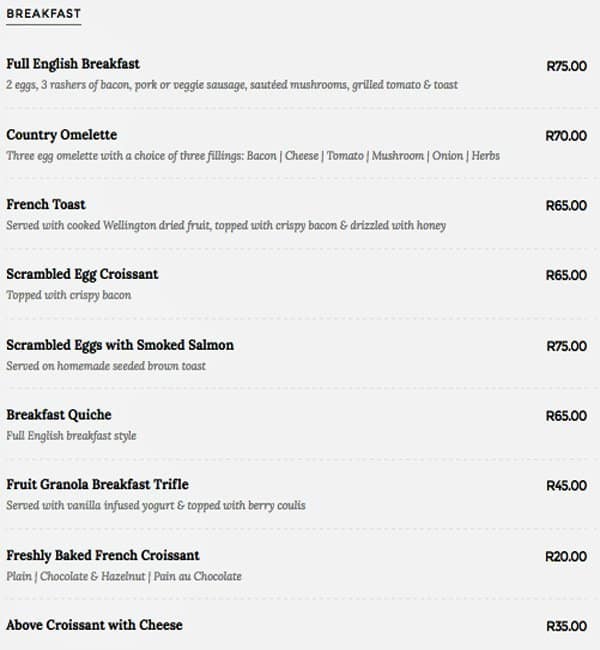Screen dimensions: 600x650
Task: Click the Country Omelette title
Action: [61, 135]
